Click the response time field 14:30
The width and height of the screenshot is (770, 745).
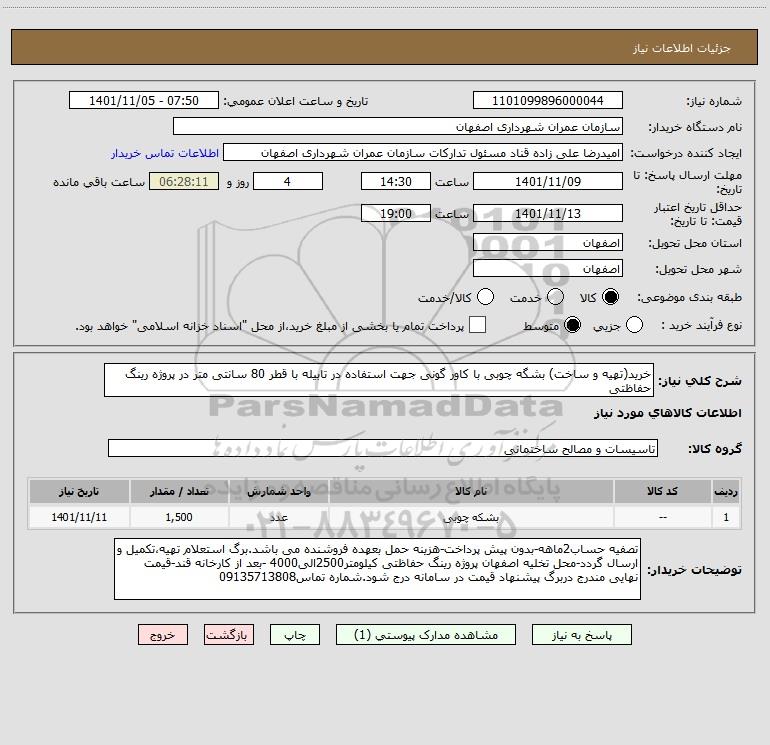tap(396, 181)
